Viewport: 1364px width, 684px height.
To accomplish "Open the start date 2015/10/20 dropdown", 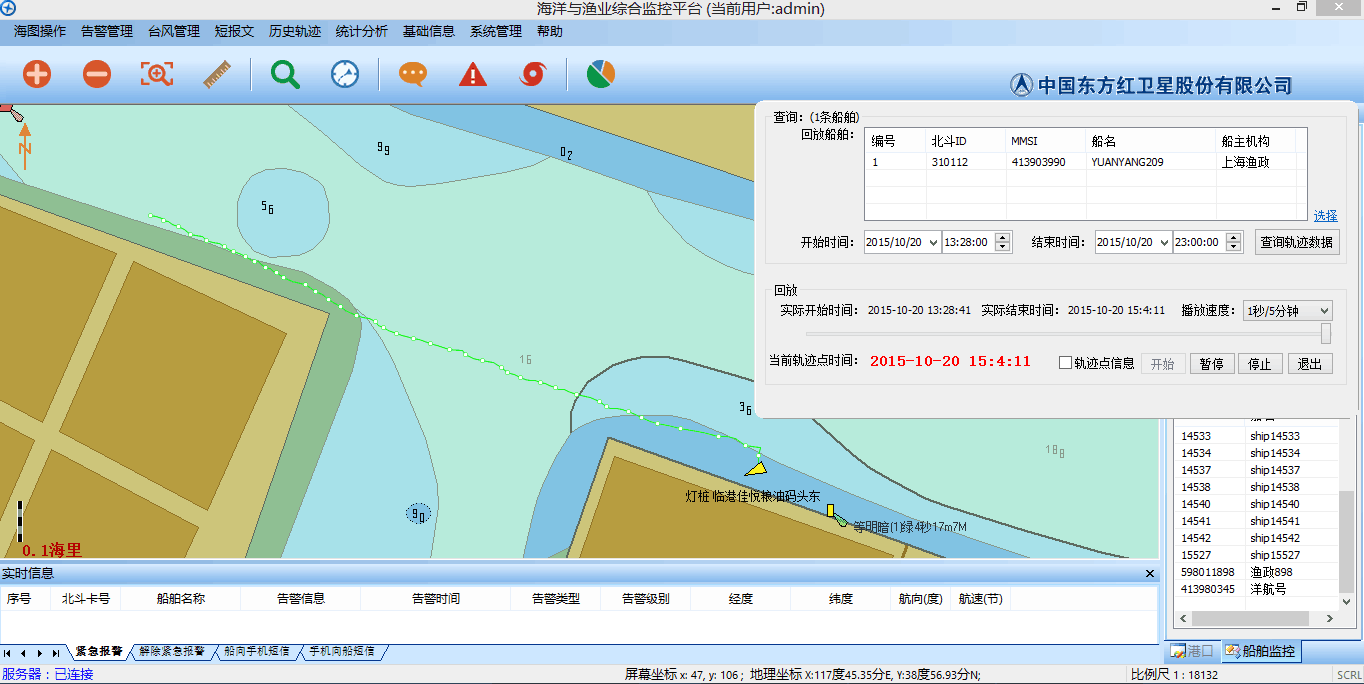I will click(934, 242).
